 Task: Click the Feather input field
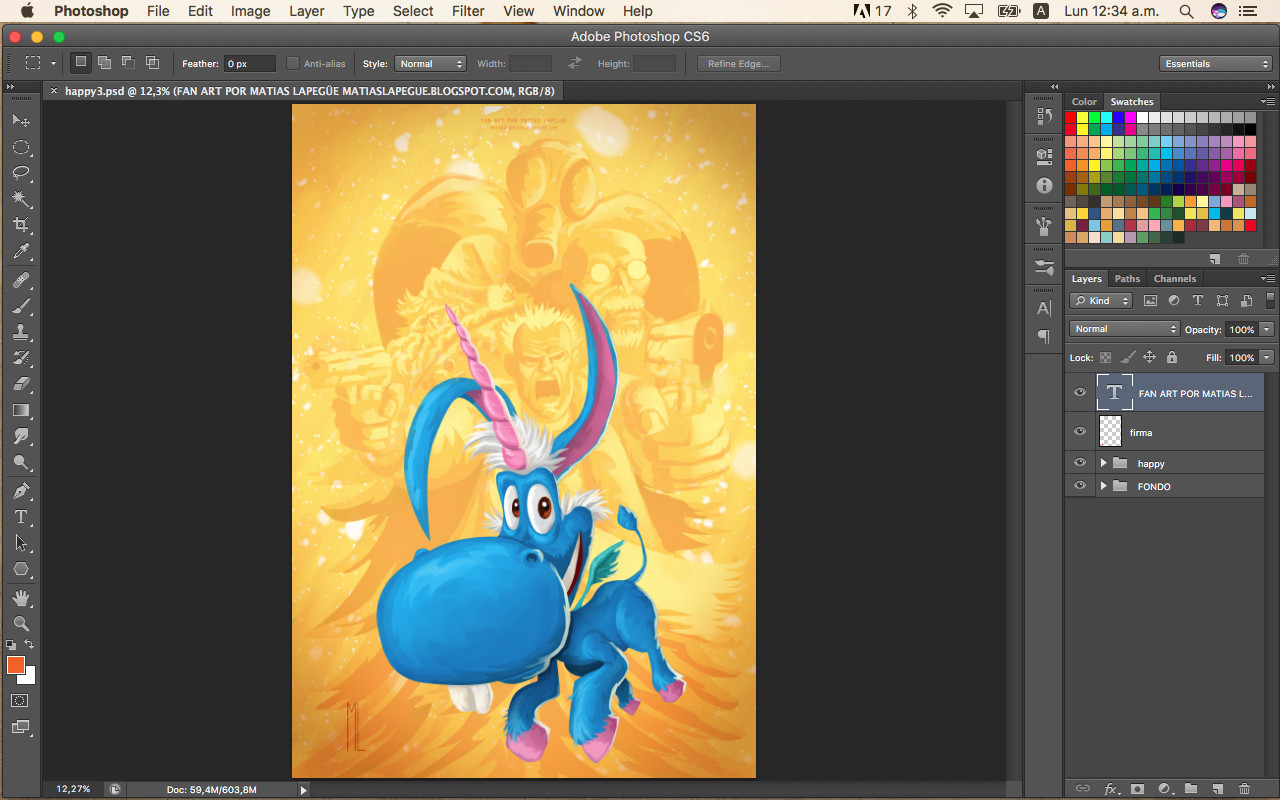[249, 64]
